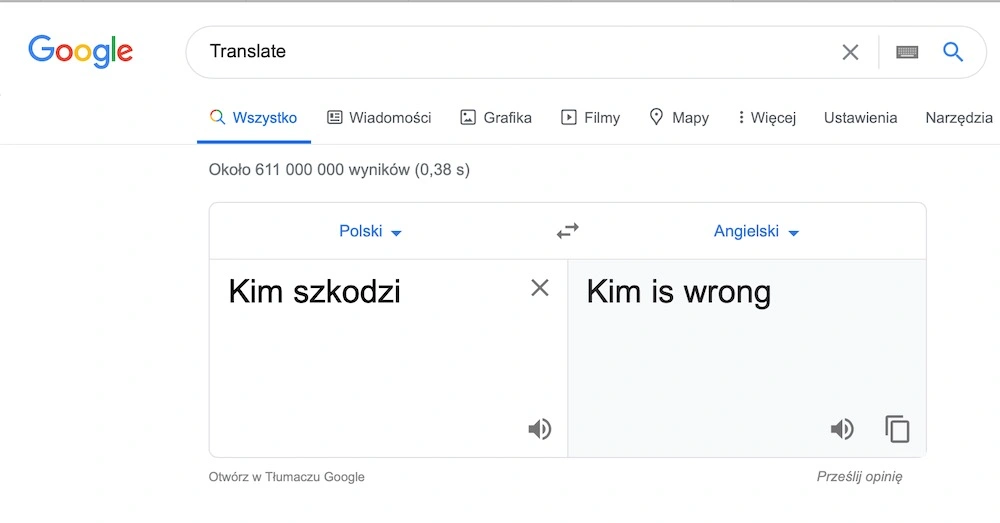Click the Google logo
Image resolution: width=1000 pixels, height=523 pixels.
(80, 51)
